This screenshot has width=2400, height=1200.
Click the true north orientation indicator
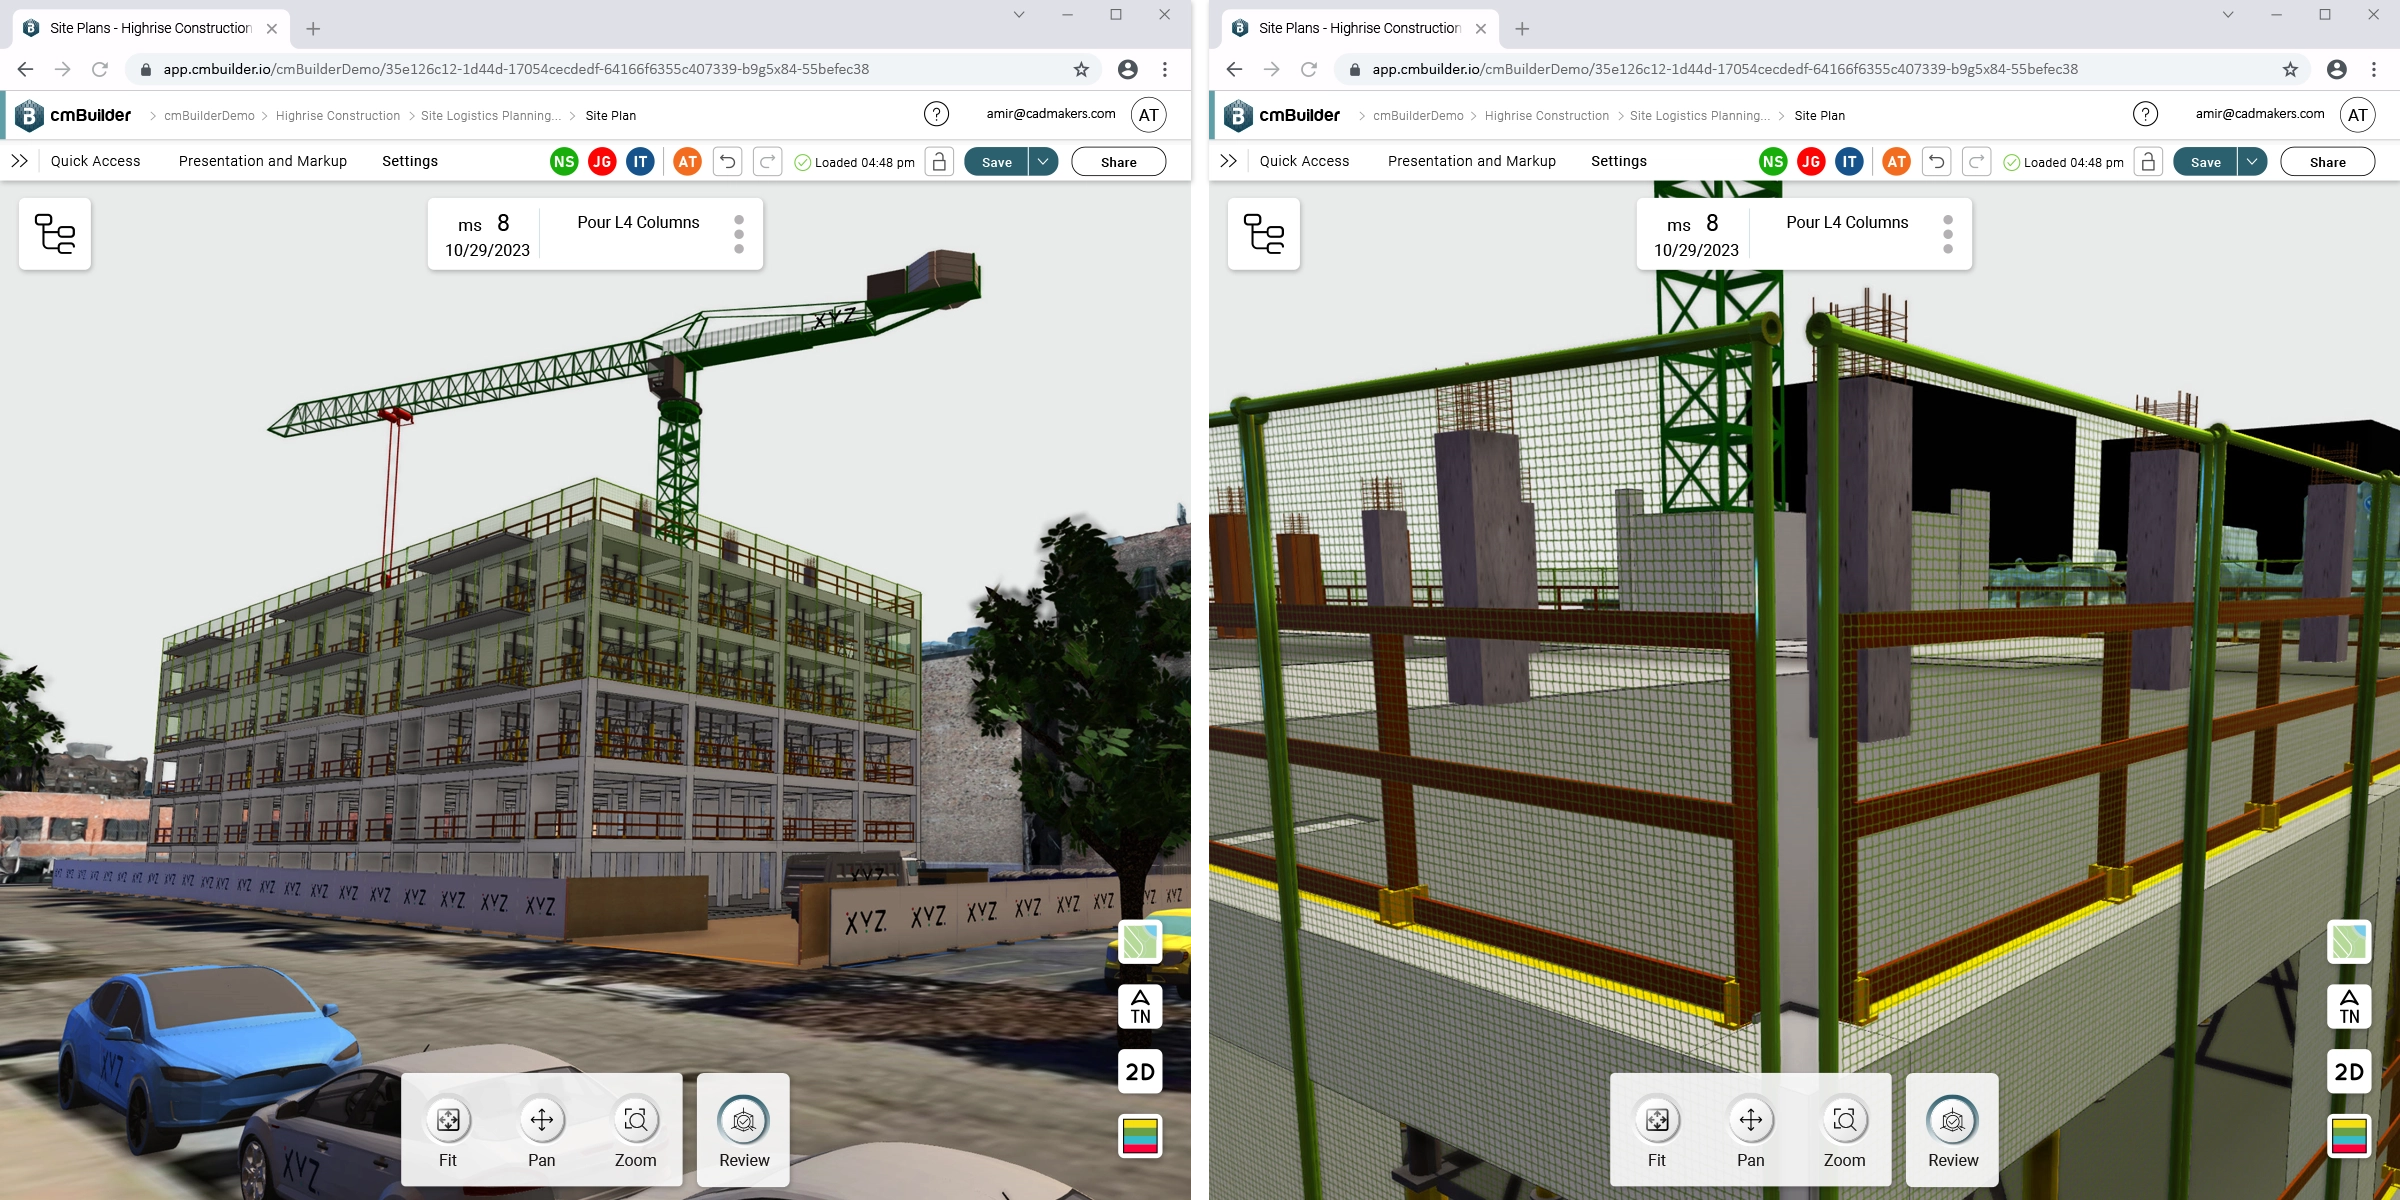click(x=1138, y=1006)
